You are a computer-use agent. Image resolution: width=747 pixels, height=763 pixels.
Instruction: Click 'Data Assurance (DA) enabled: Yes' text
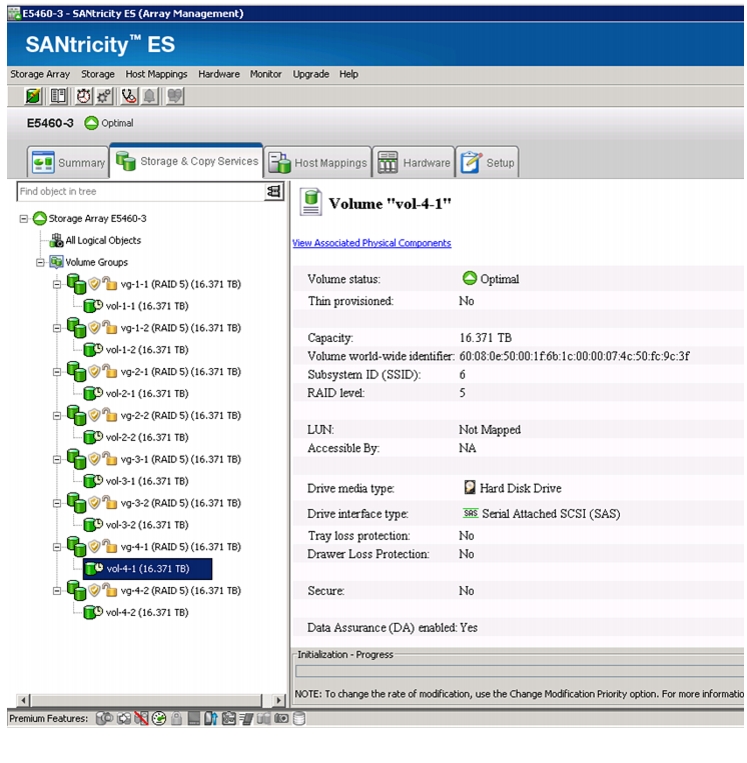[392, 627]
